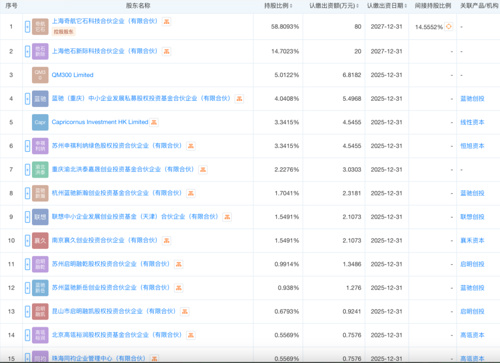
Task: Expand shareholder row 7 details
Action: click(x=27, y=169)
